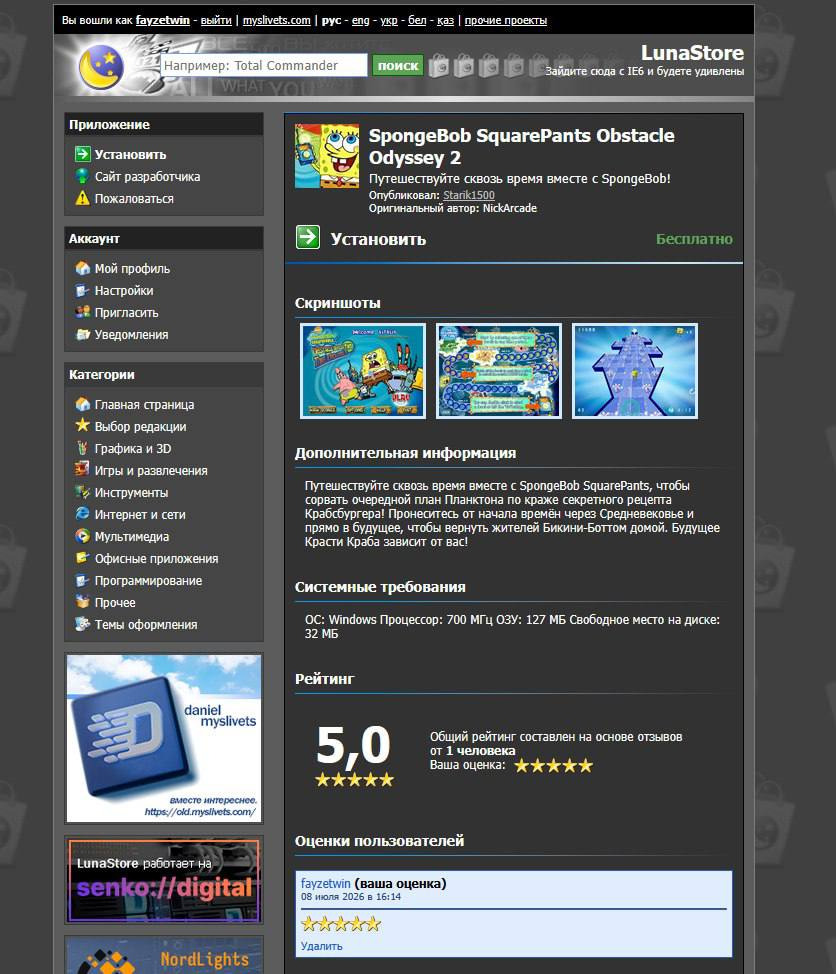Click the third shopping bag icon in header
Image resolution: width=836 pixels, height=974 pixels.
(x=488, y=65)
